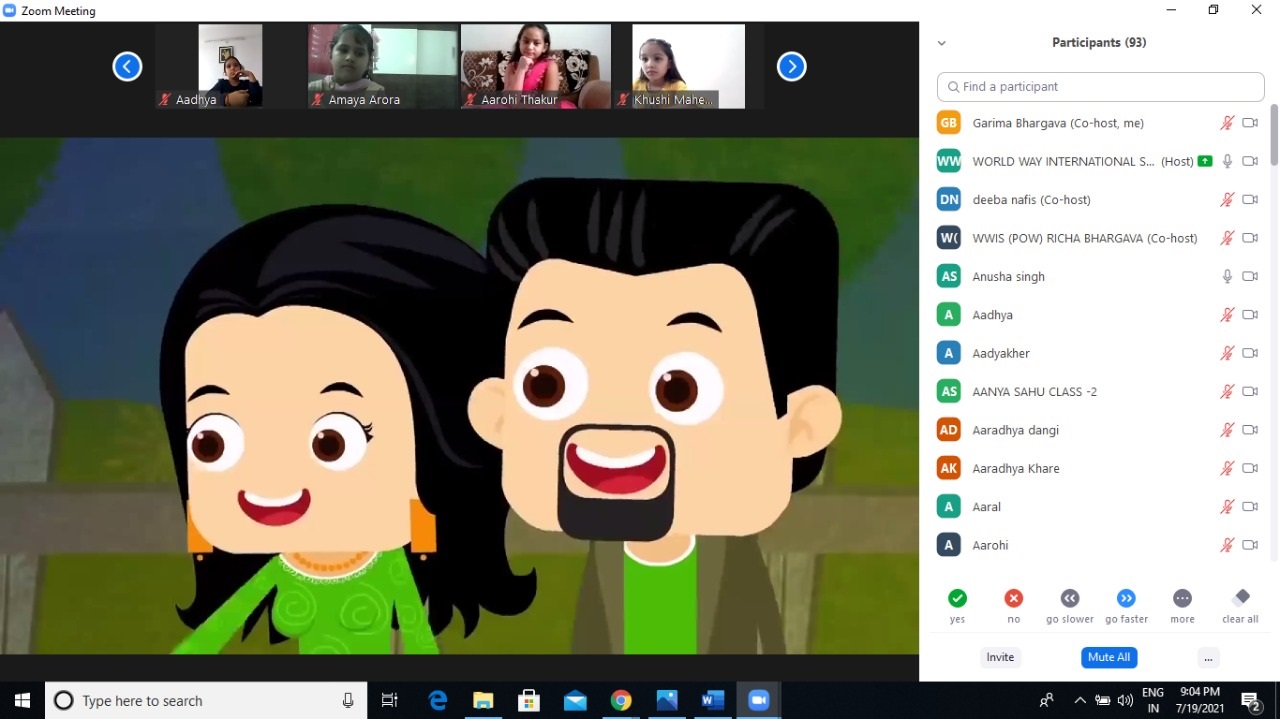
Task: Click the host's microphone icon
Action: 1227,161
